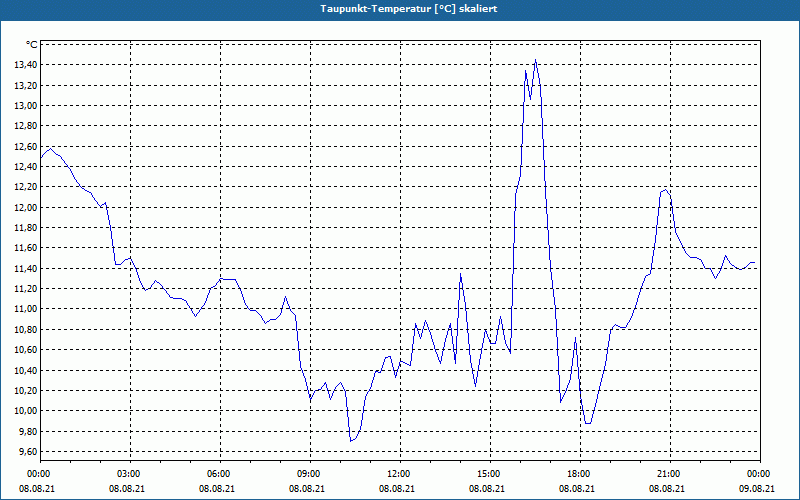Screen dimensions: 800x500
Task: Click the chart title Taupunkt-Temperatur [°C] skaliert
Action: 409,9
